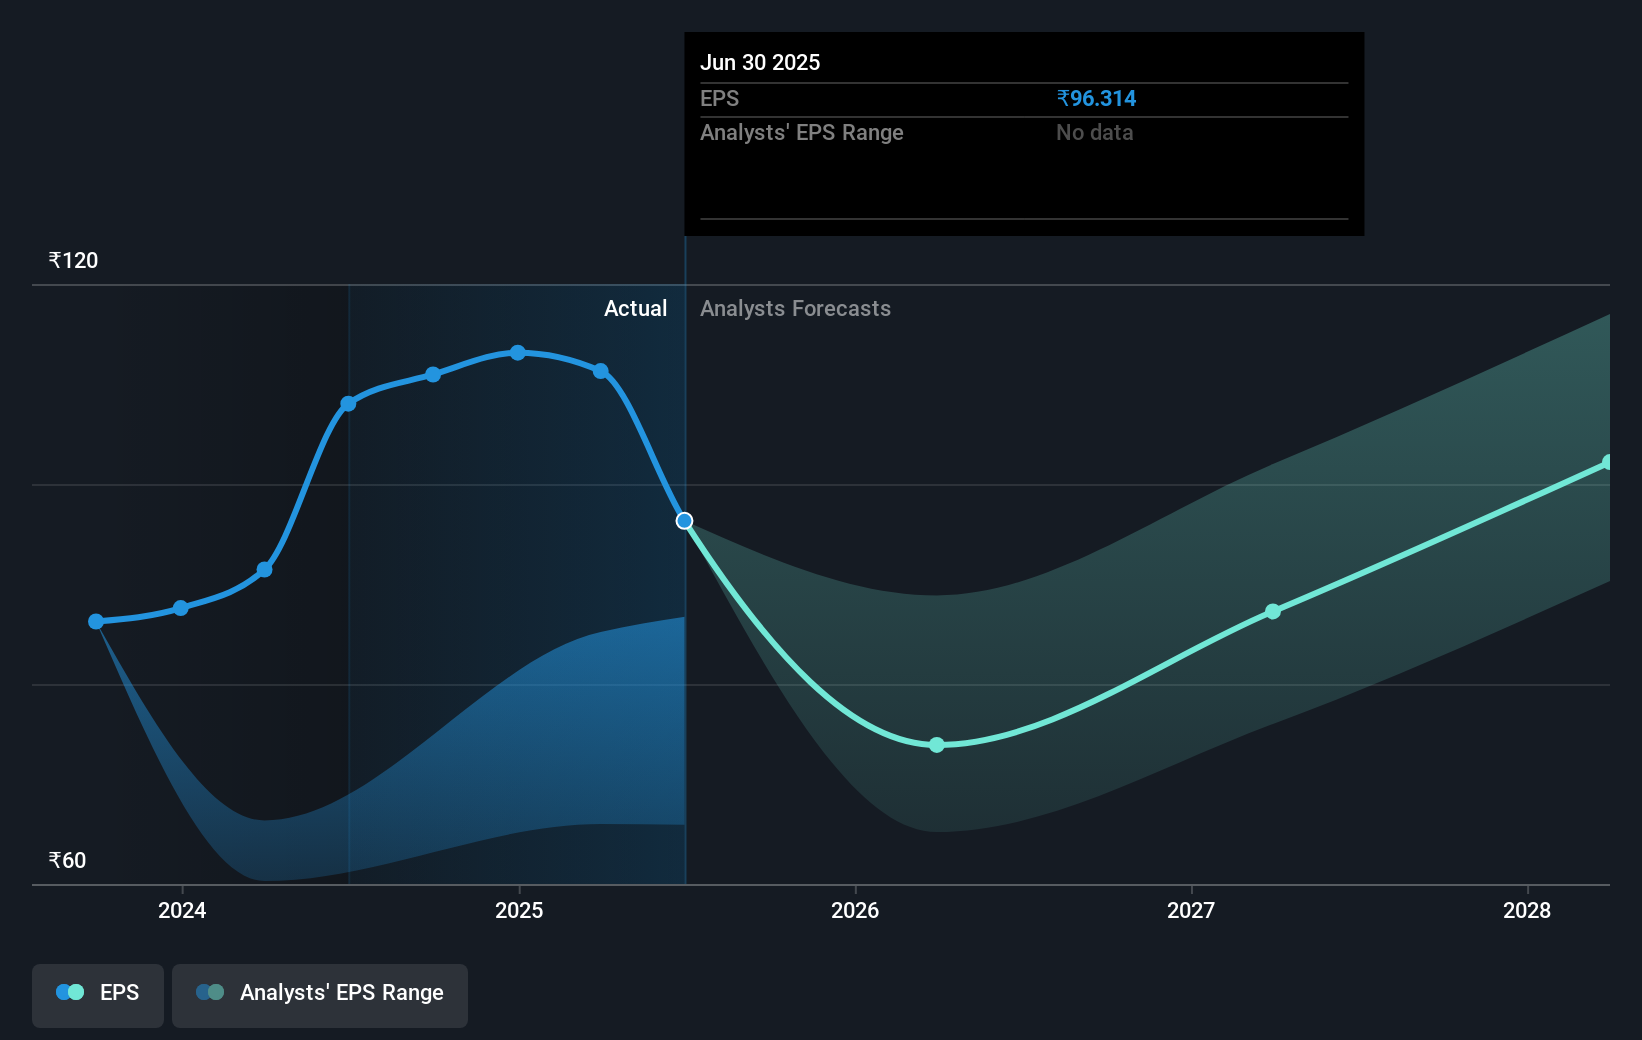The height and width of the screenshot is (1040, 1642).
Task: Click the 'No data' tooltip value
Action: coord(1094,133)
